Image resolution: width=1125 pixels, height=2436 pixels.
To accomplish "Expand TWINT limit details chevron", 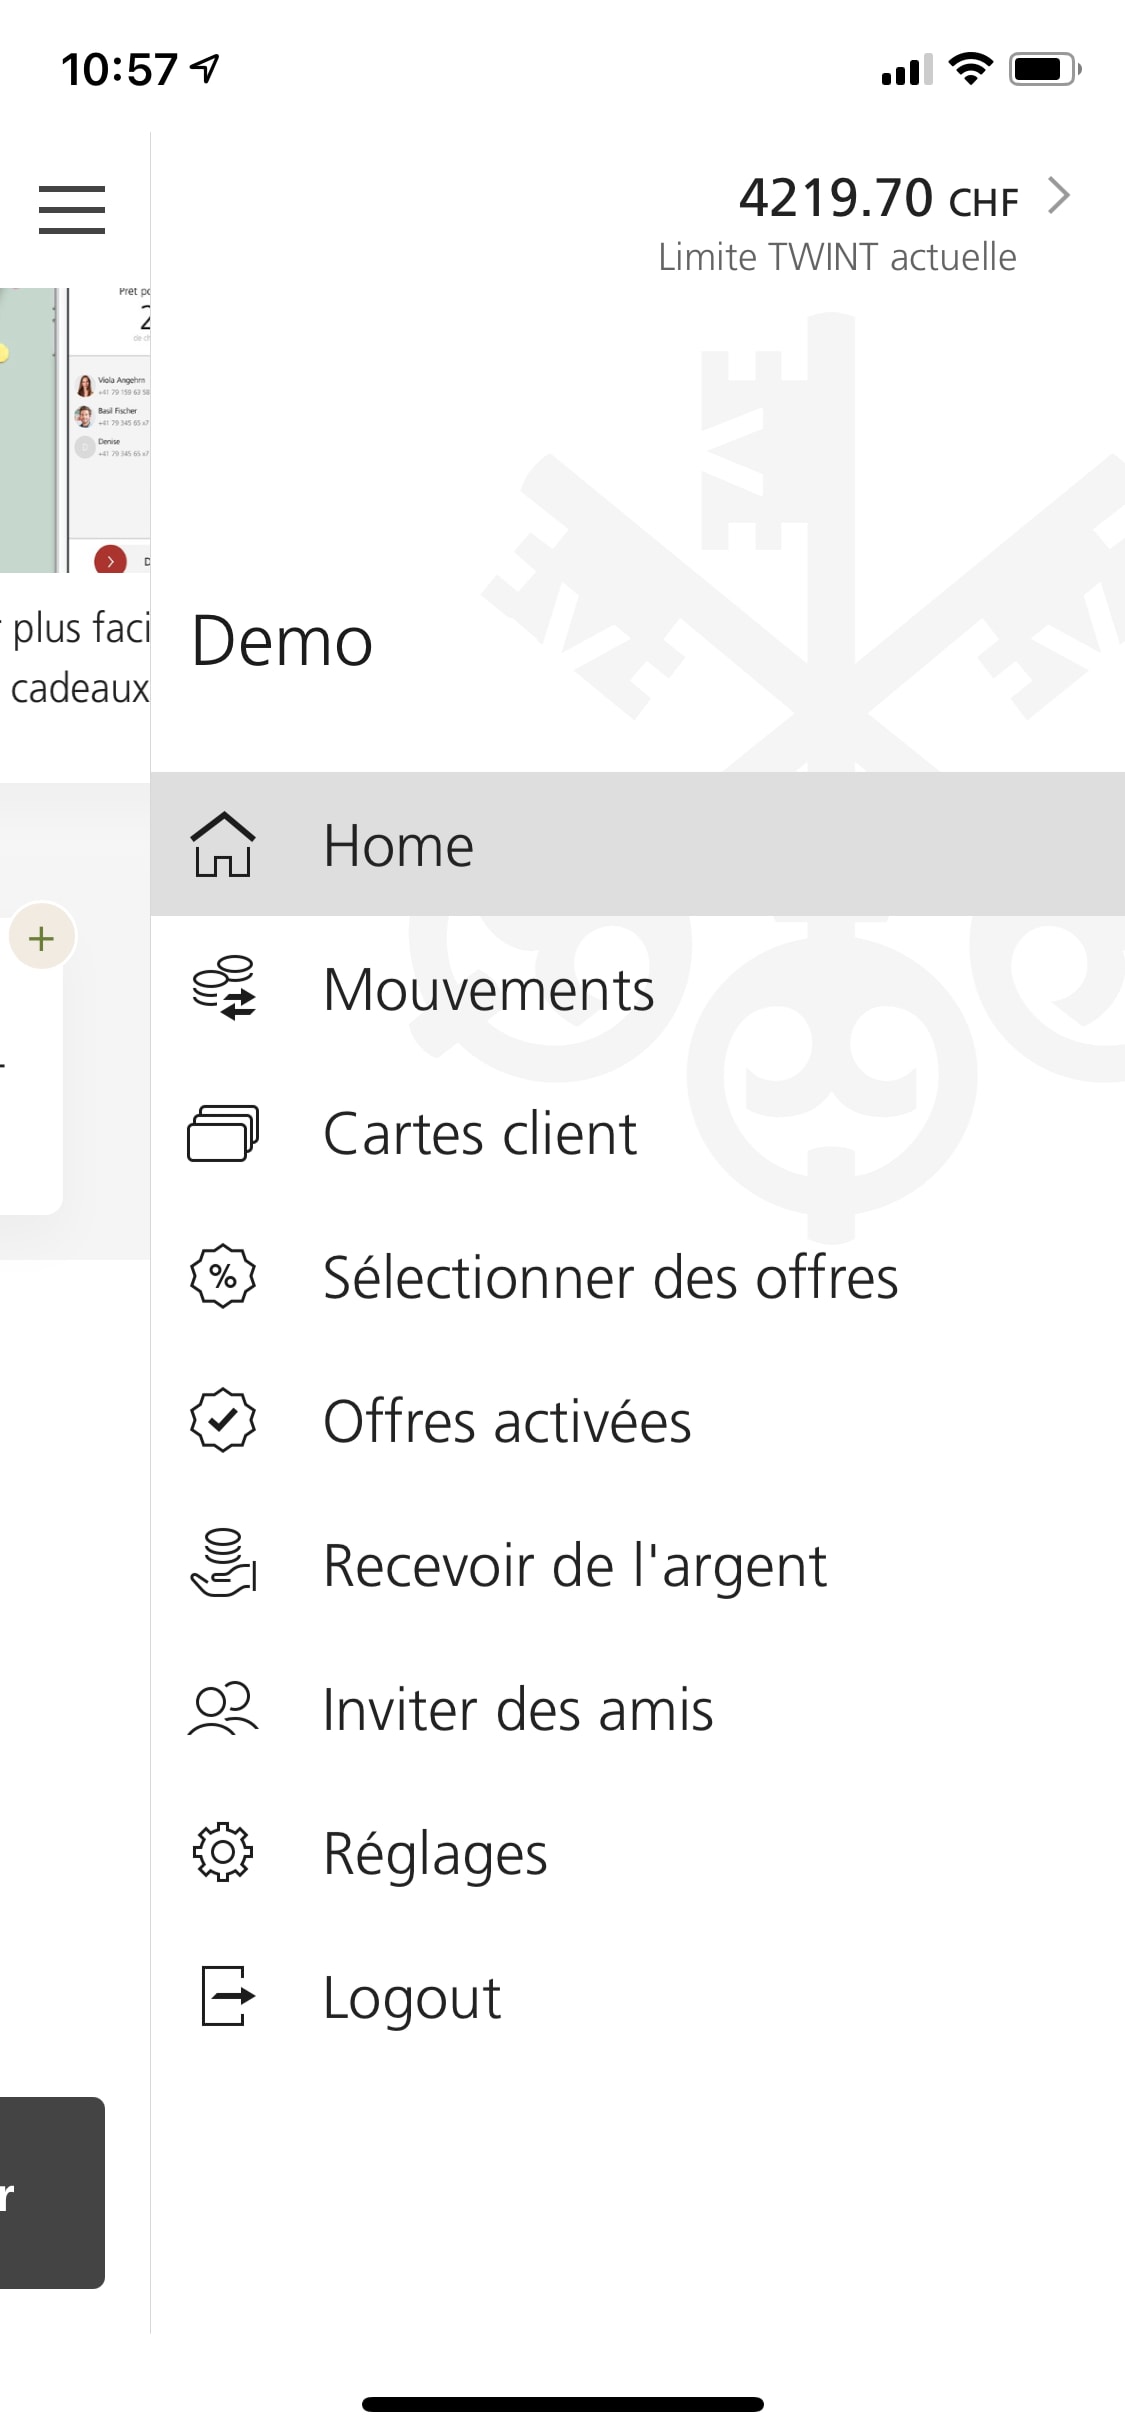I will click(1059, 196).
